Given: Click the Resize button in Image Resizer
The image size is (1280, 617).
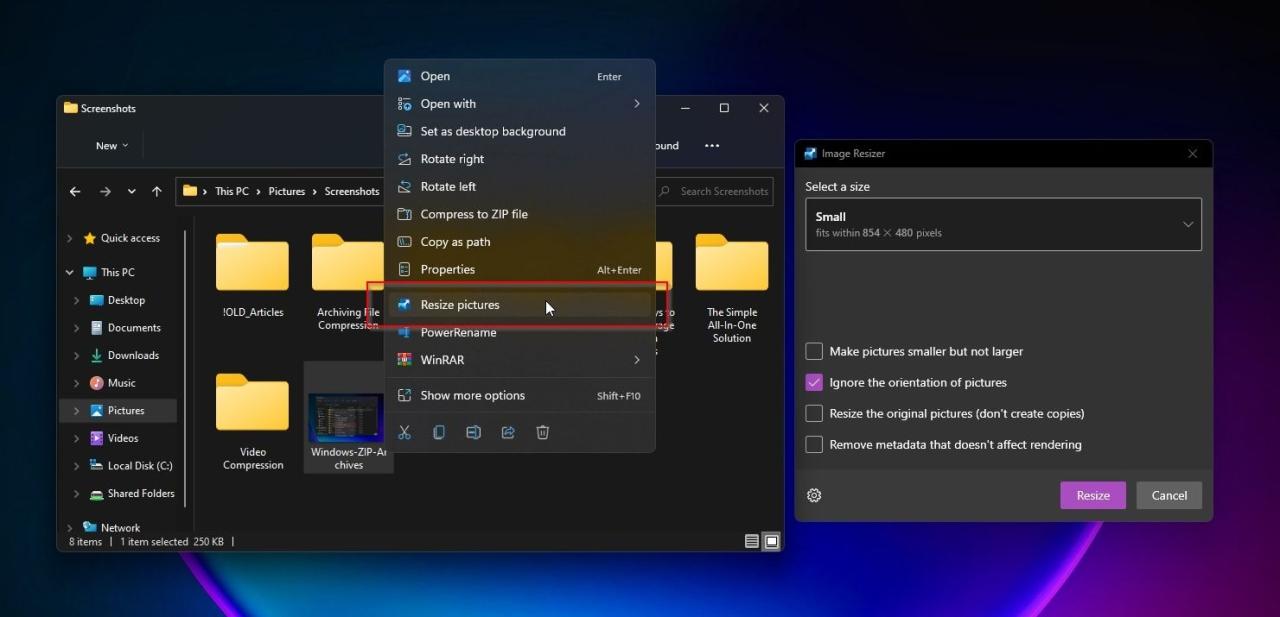Looking at the screenshot, I should pos(1093,495).
